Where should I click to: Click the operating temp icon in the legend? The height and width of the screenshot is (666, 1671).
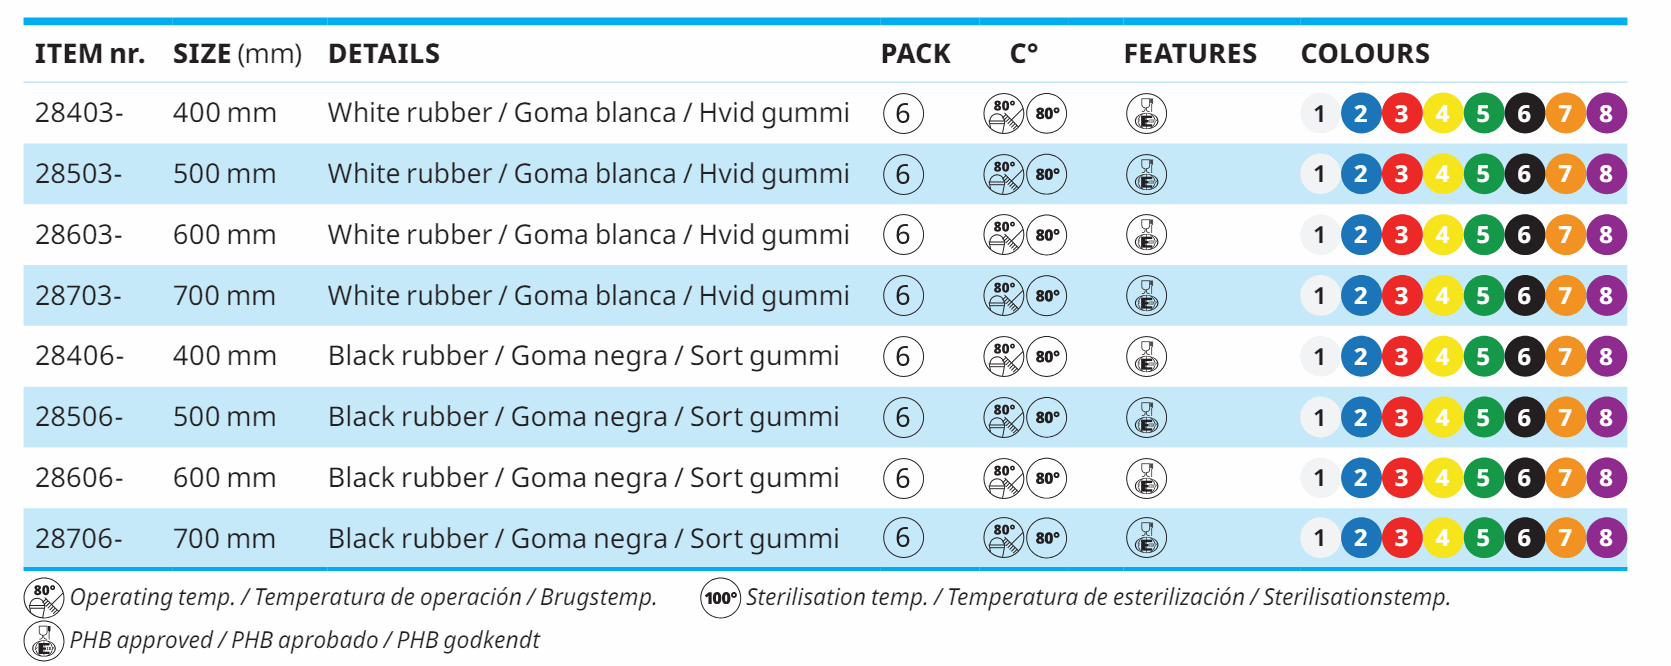tap(44, 598)
